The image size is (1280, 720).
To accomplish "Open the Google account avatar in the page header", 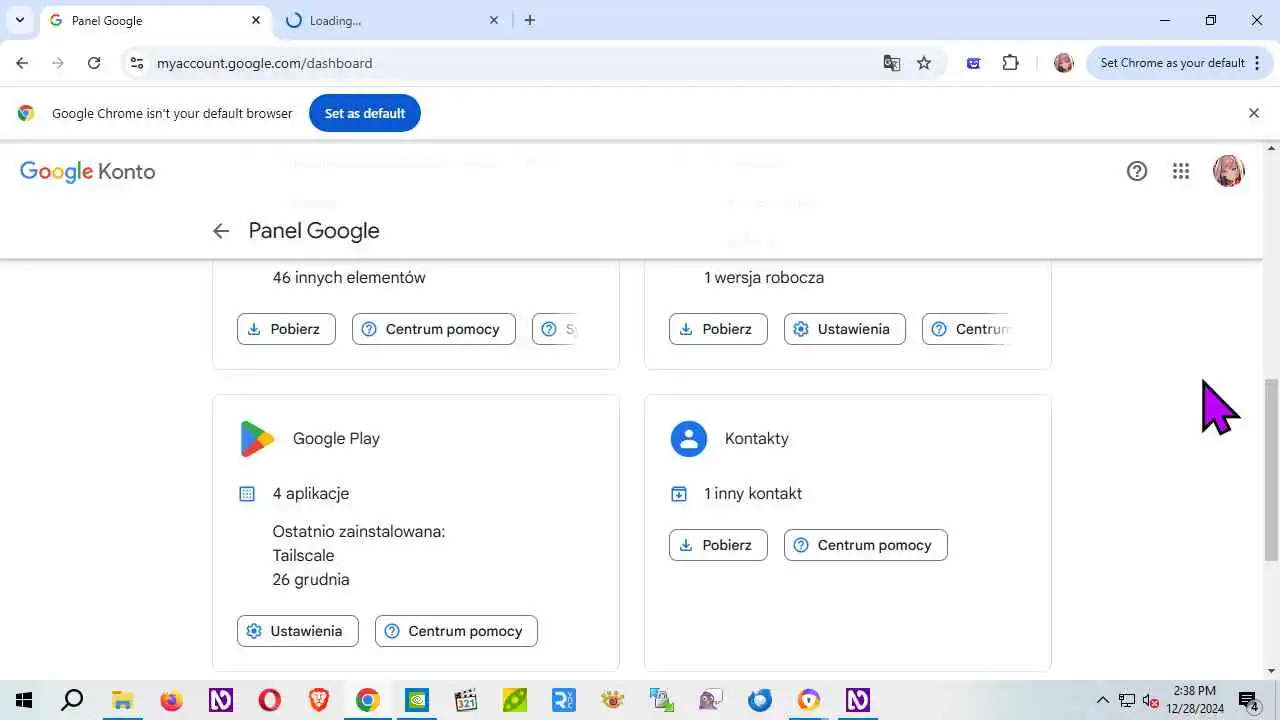I will pyautogui.click(x=1229, y=171).
